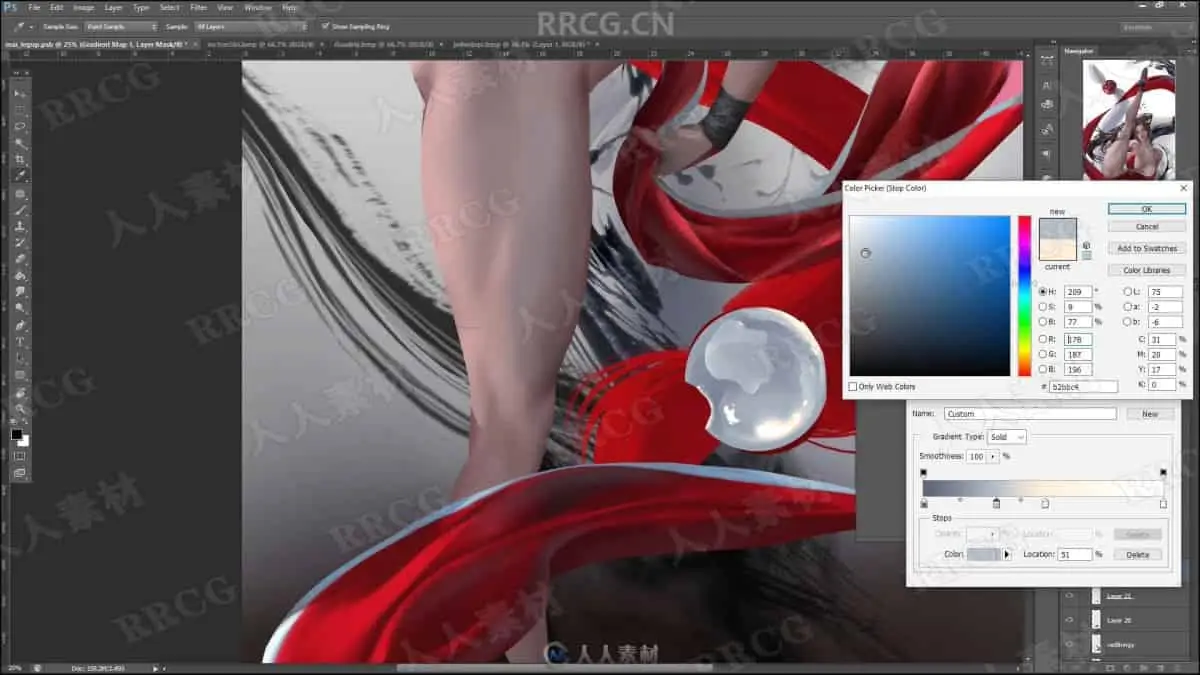Click Add to Swatches button

point(1146,248)
